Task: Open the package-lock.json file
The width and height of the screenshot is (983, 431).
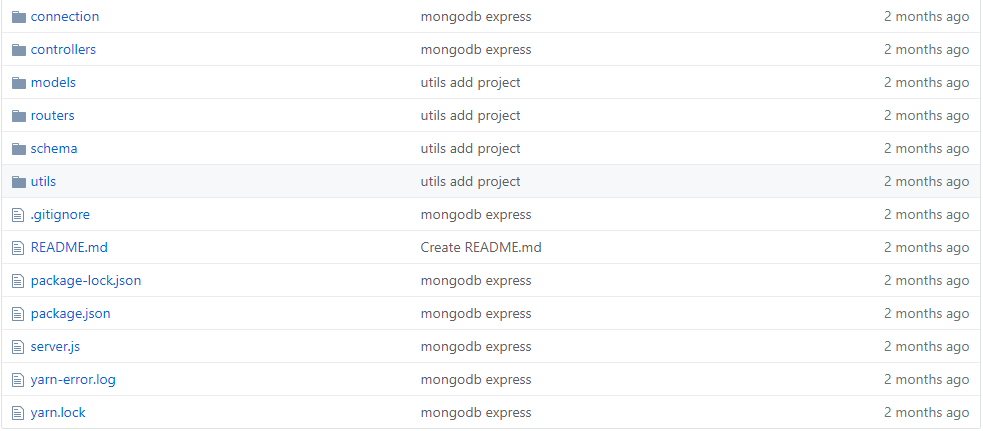Action: pos(86,280)
